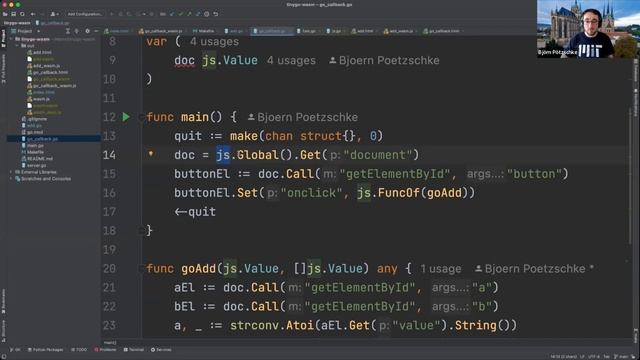
Task: Expand External Libraries node
Action: coord(11,172)
